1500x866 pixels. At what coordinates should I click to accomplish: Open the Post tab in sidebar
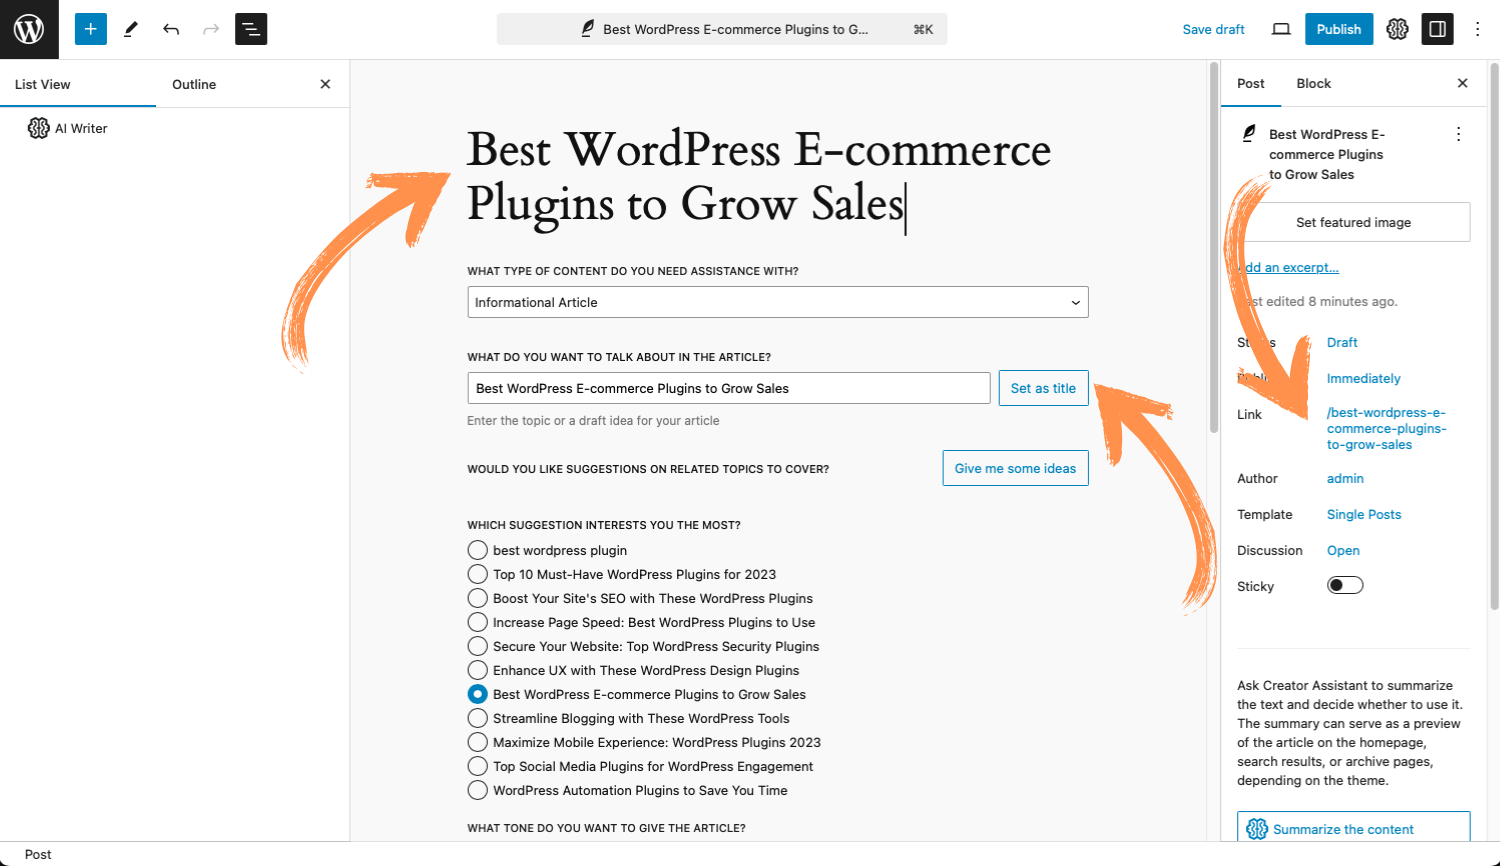(x=1251, y=83)
